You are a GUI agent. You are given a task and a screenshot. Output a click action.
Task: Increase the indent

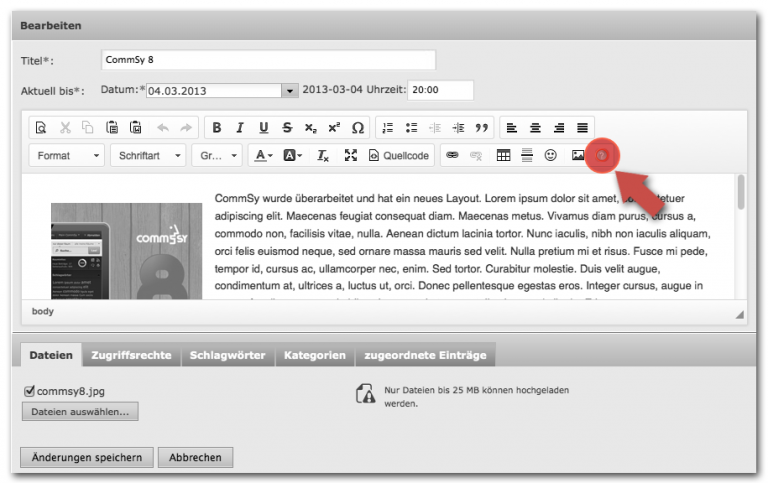click(458, 128)
